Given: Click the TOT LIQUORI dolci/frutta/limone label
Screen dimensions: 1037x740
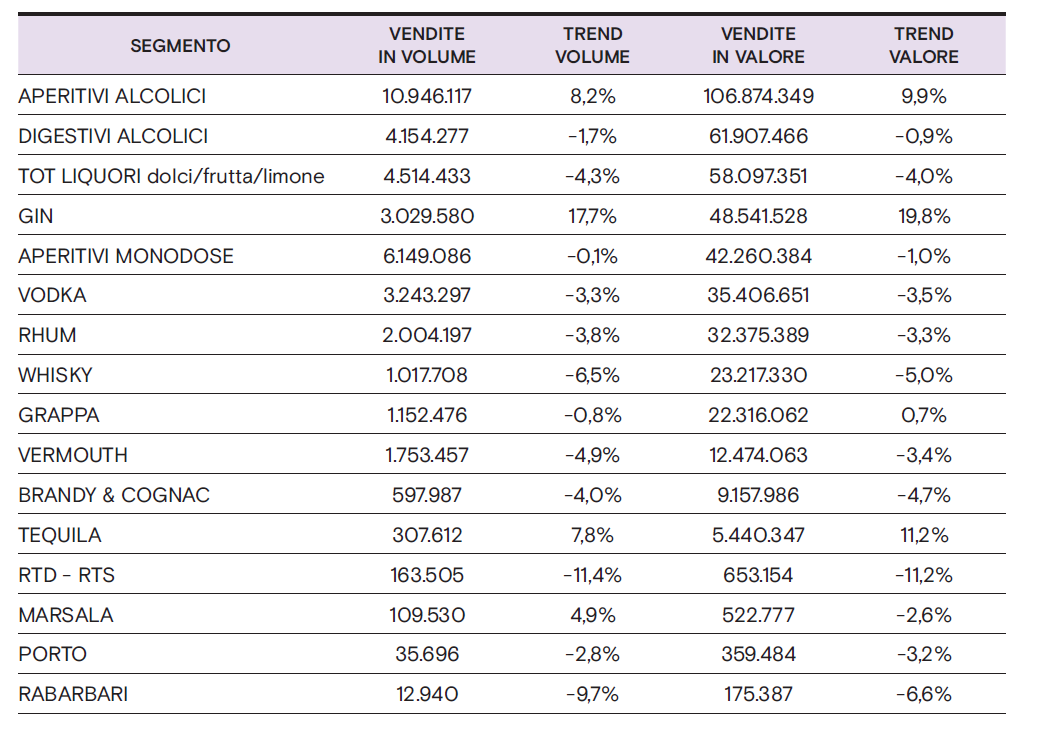Looking at the screenshot, I should 171,176.
